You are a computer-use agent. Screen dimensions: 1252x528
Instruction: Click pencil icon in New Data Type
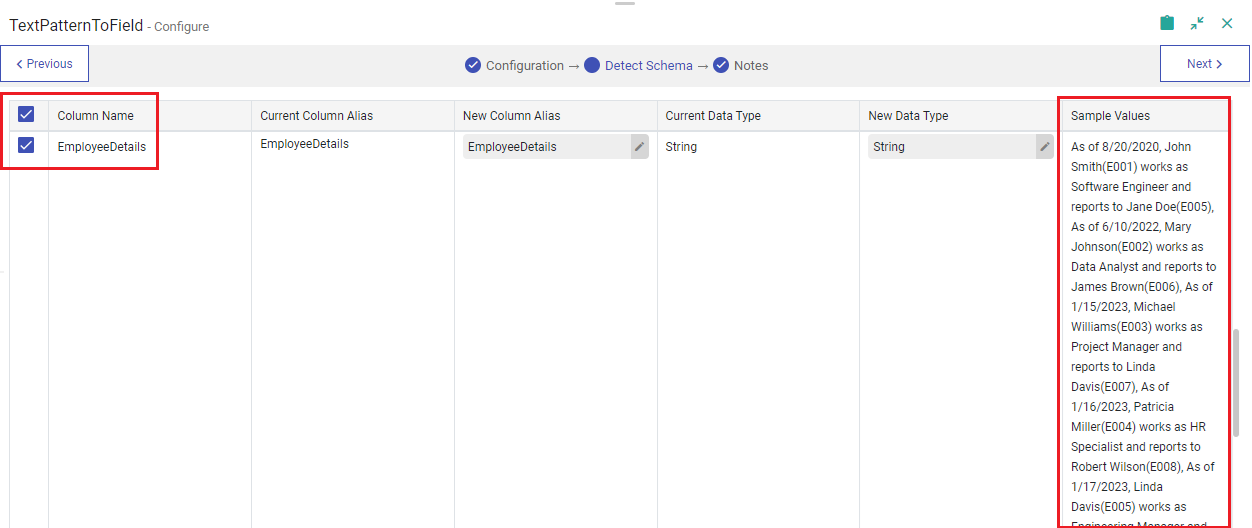1045,147
